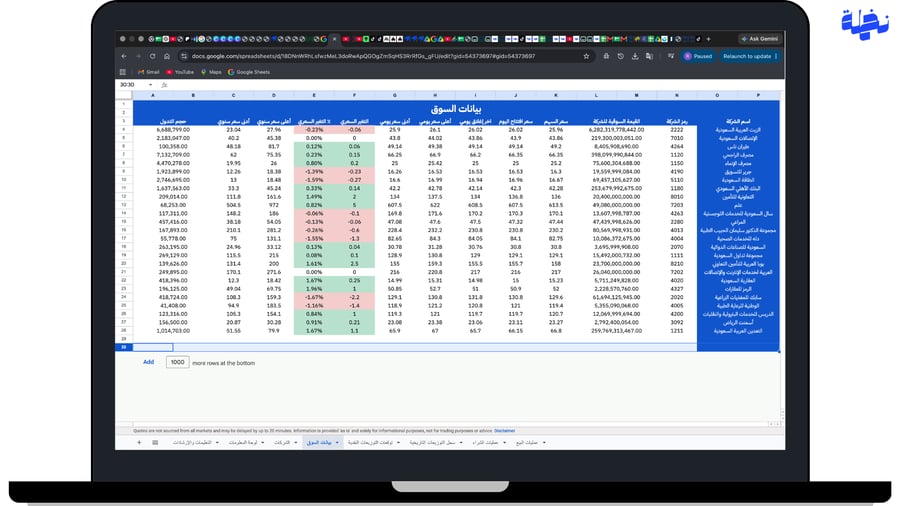
Task: Switch to the عمليات الشراء sheet tab
Action: pos(486,442)
